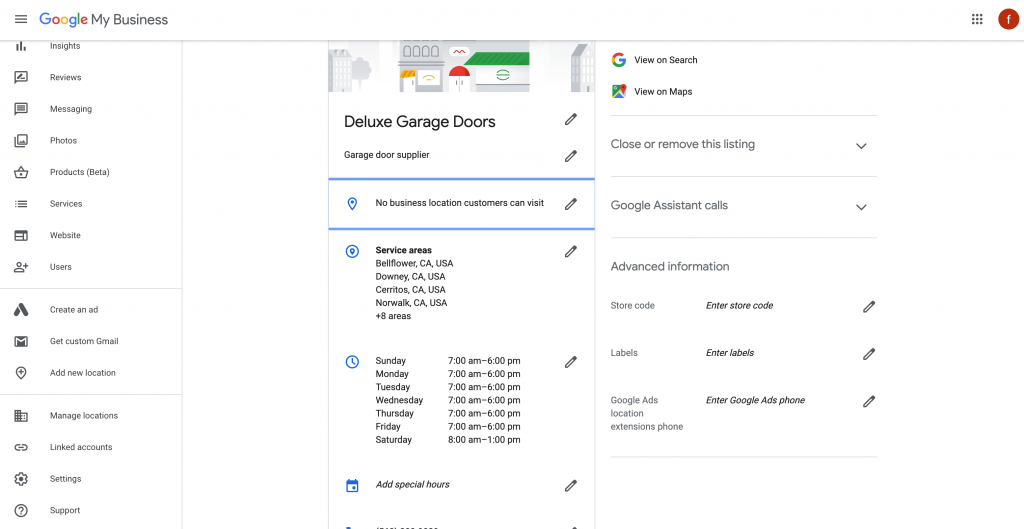This screenshot has width=1024, height=529.
Task: Edit special hours pencil icon
Action: 571,485
